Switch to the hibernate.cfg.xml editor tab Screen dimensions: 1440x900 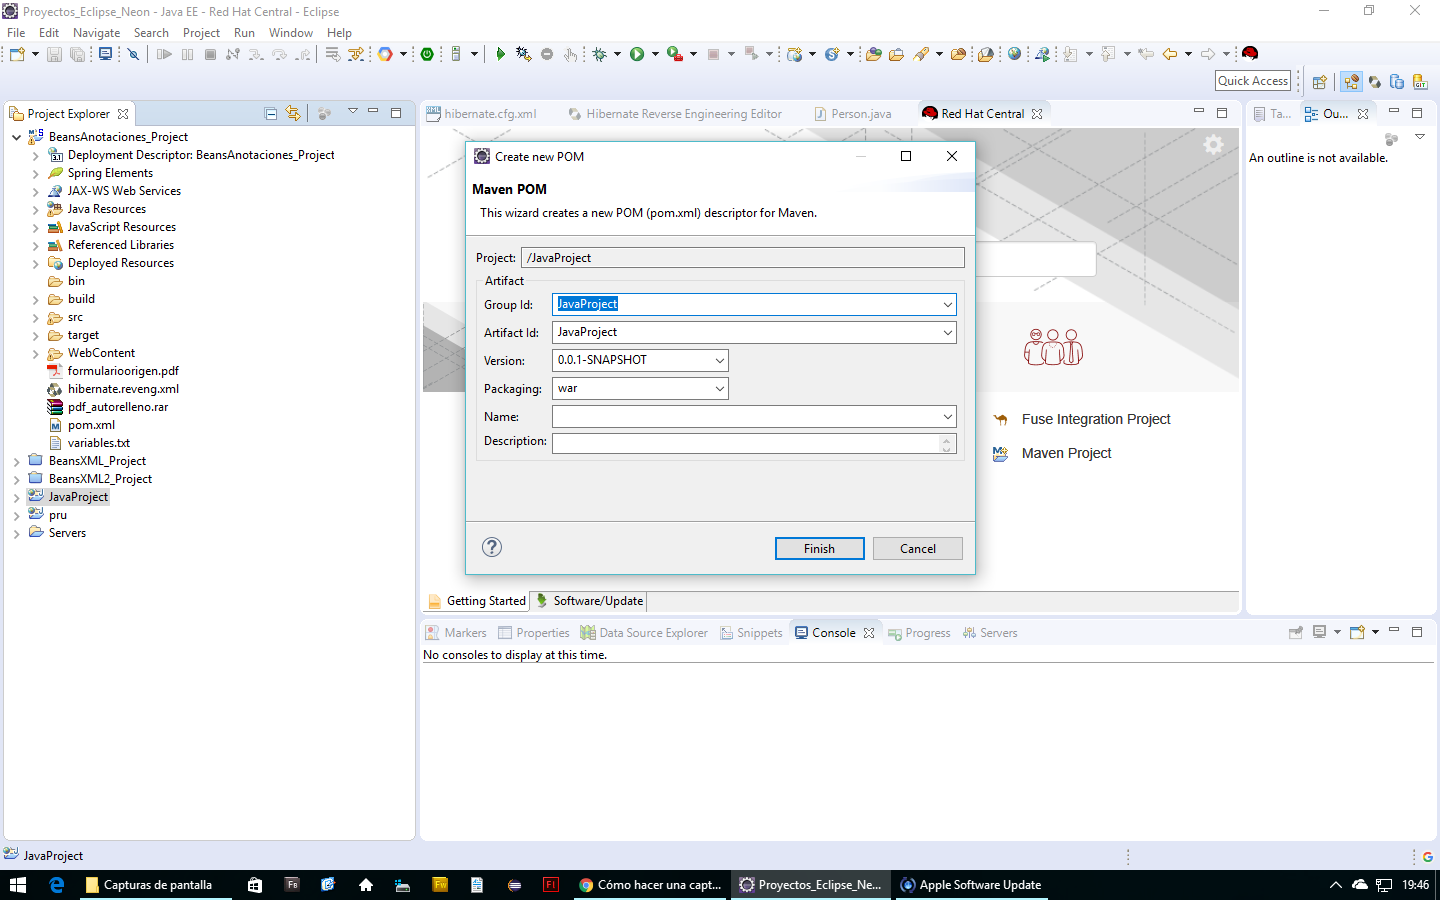pyautogui.click(x=481, y=114)
